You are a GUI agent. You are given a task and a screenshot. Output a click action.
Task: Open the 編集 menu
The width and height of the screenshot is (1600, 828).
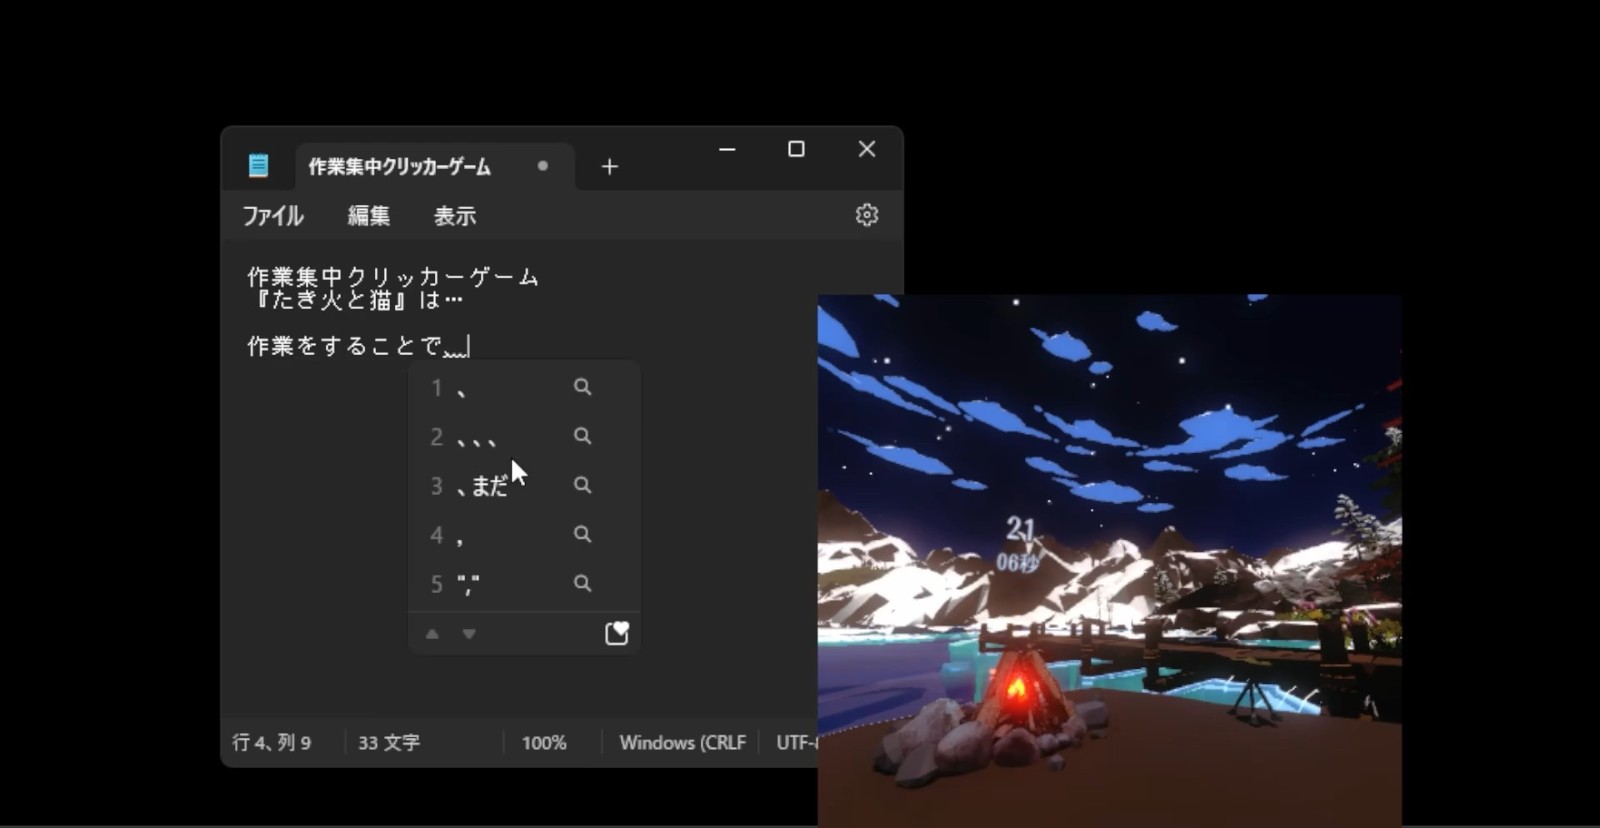pos(368,216)
